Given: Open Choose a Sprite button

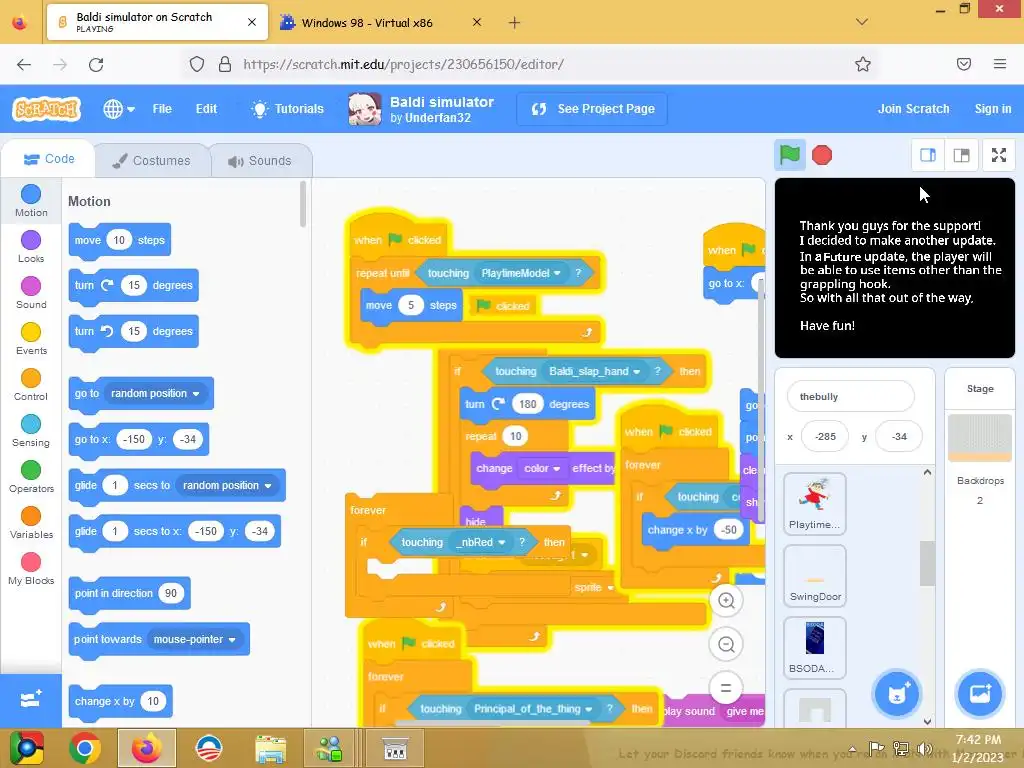Looking at the screenshot, I should click(x=897, y=694).
